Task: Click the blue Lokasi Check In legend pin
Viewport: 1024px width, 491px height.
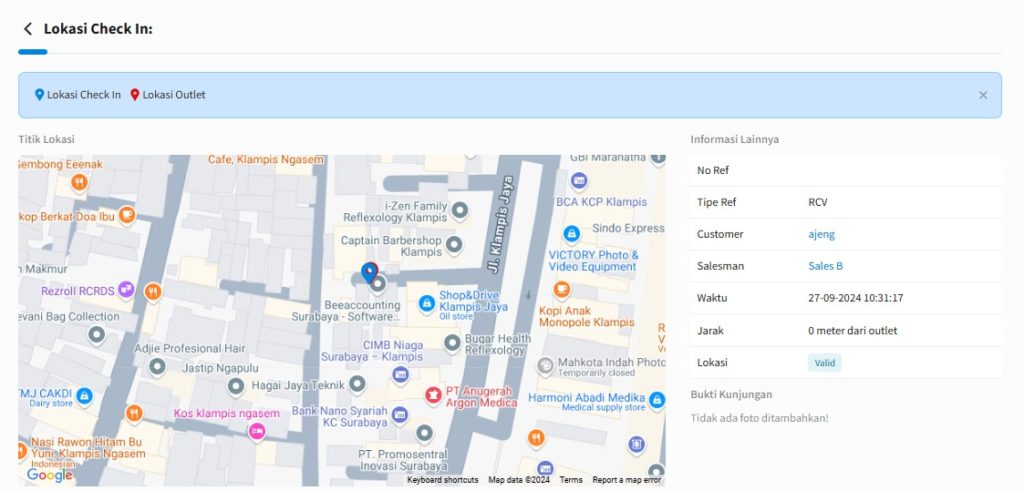Action: (x=39, y=95)
